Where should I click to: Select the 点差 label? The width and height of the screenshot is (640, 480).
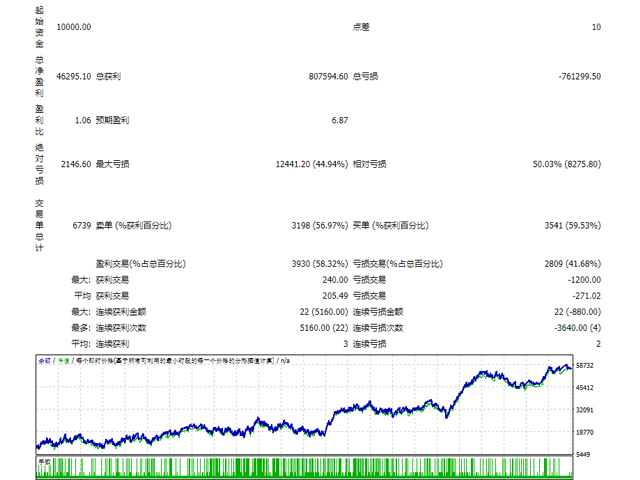point(361,27)
